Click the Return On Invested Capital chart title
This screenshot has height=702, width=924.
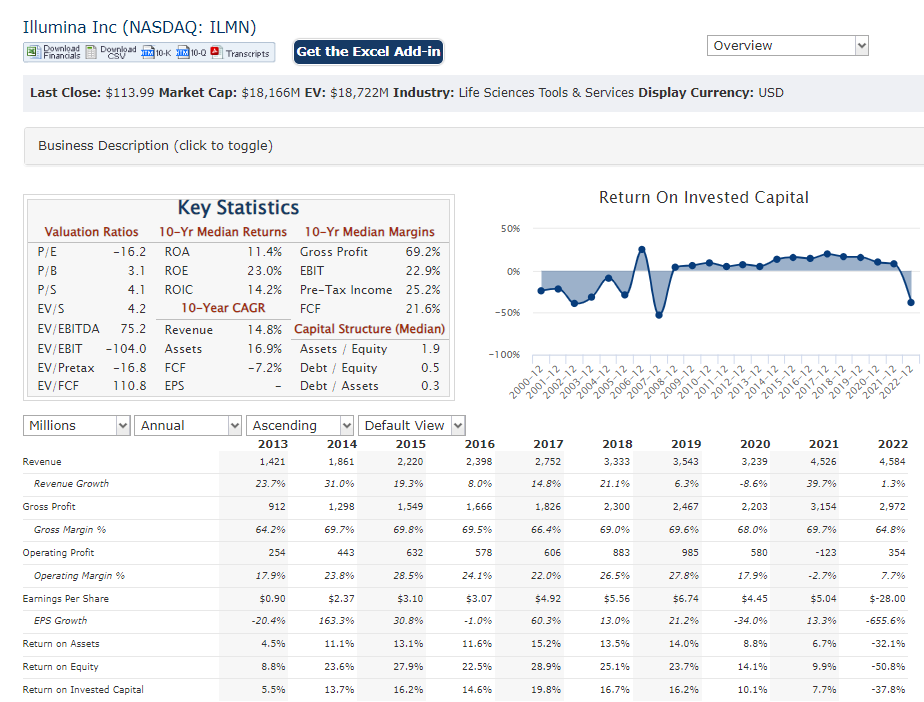pyautogui.click(x=704, y=197)
